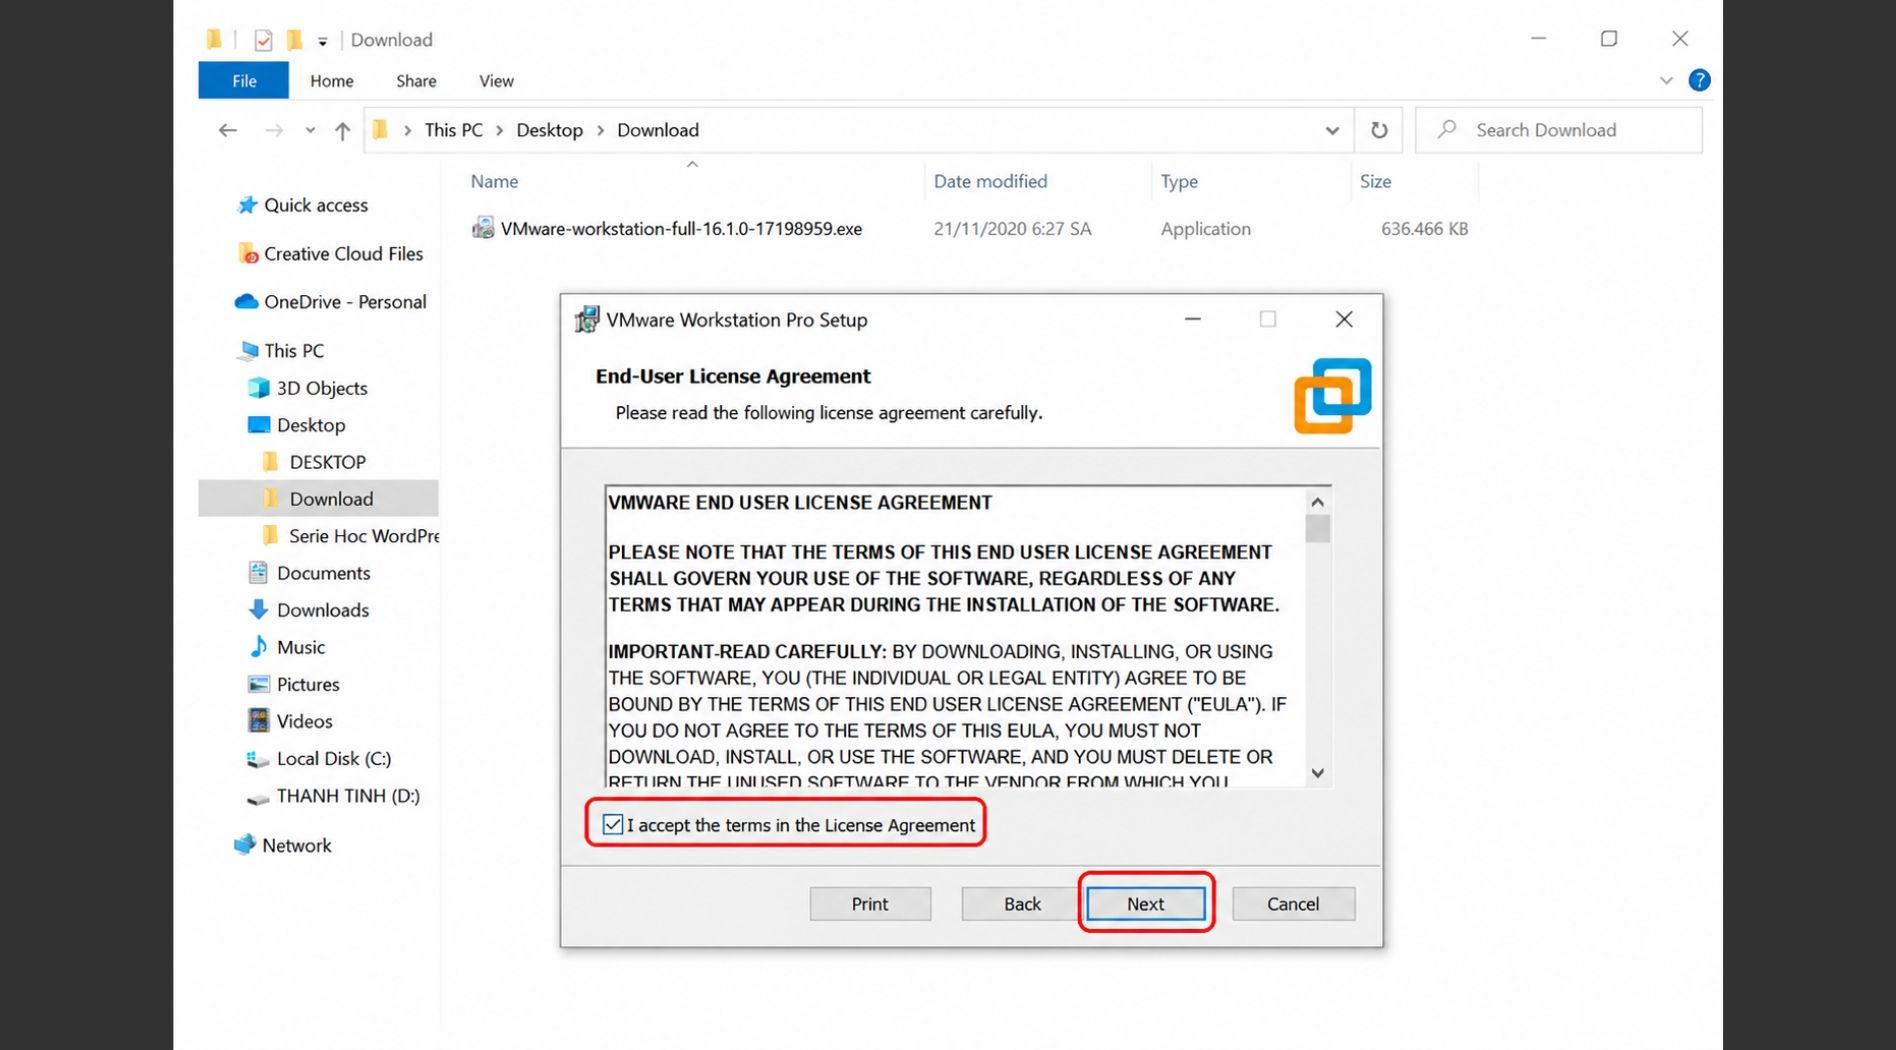Sort by Size column header

1375,181
